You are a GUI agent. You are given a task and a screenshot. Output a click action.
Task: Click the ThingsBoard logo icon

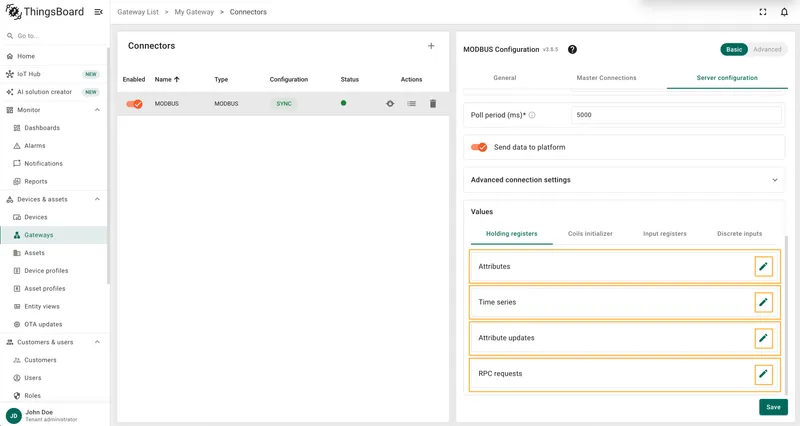pos(13,12)
